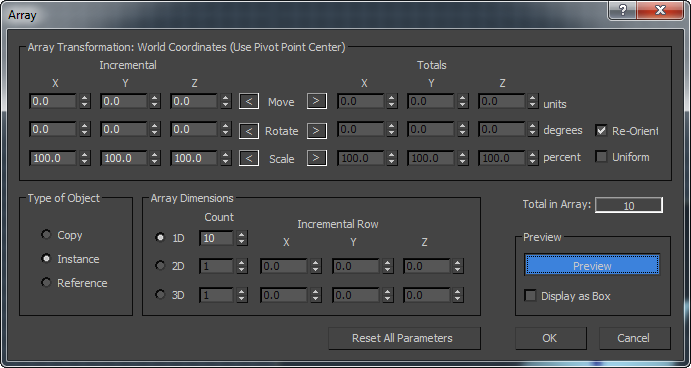Click the 2D Count spinner
Viewport: 691px width, 368px height.
[241, 266]
